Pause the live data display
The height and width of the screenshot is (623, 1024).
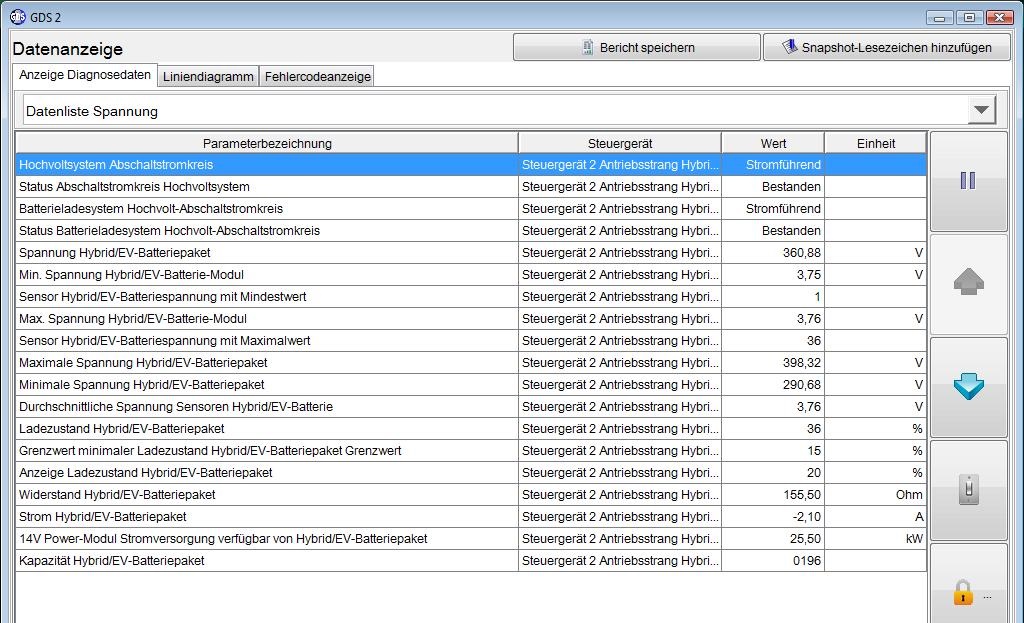(967, 181)
